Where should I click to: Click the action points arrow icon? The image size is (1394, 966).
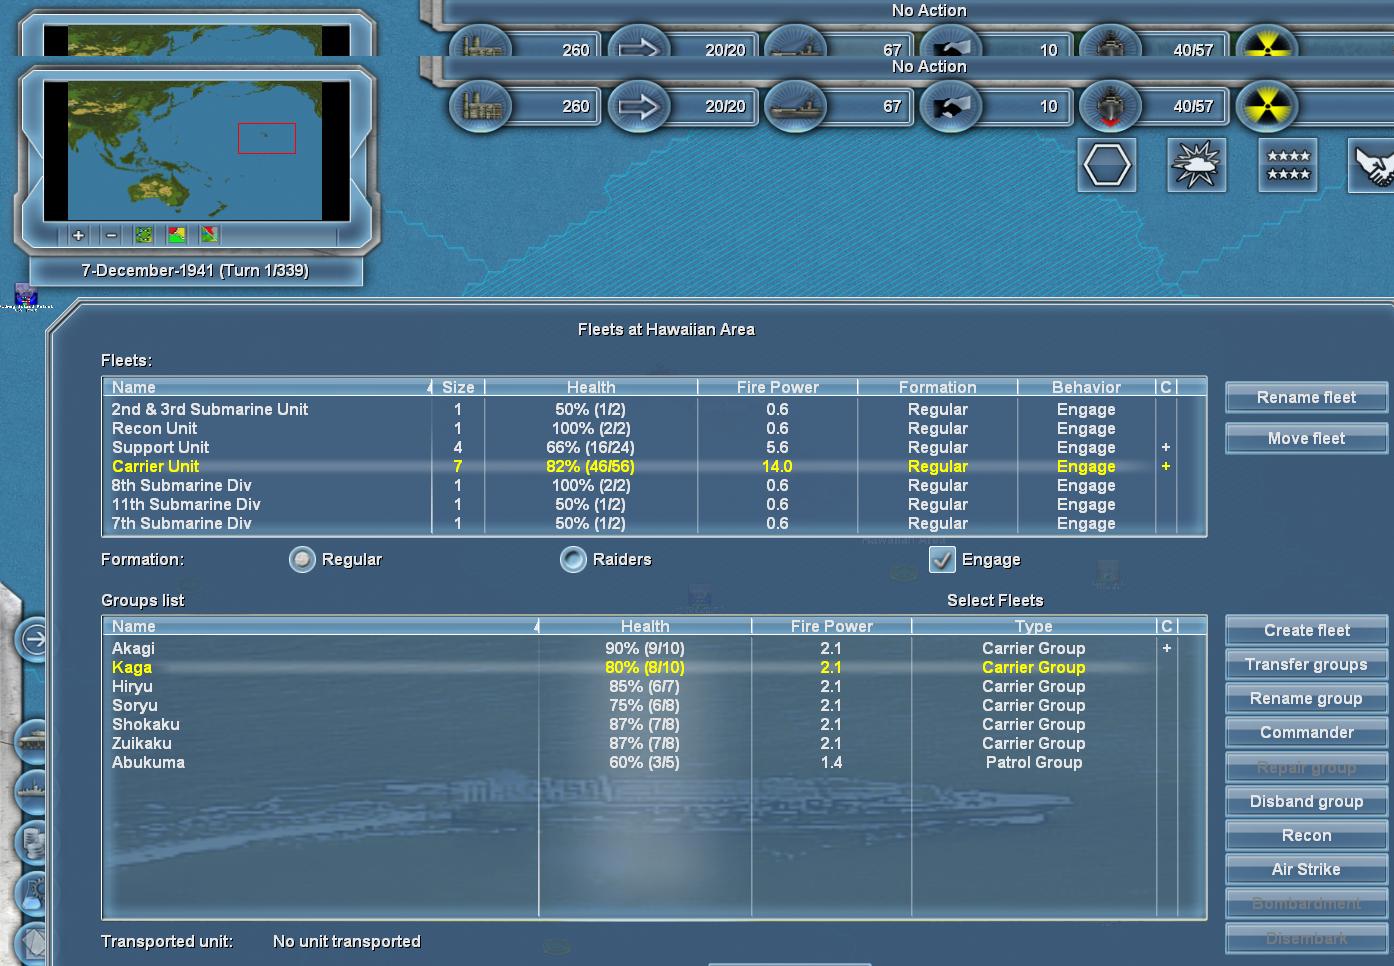click(638, 106)
